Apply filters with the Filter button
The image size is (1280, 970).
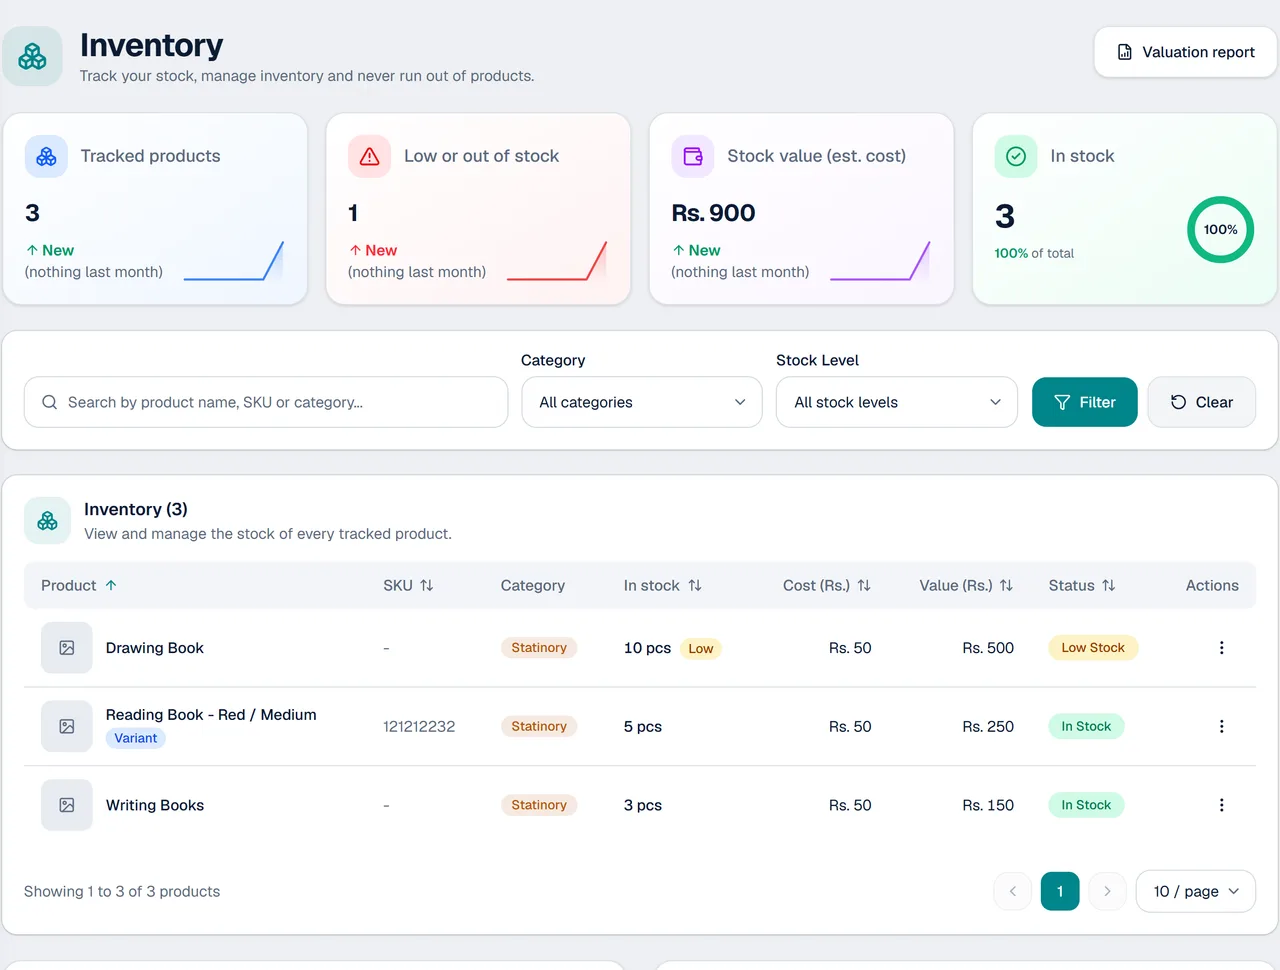coord(1085,402)
